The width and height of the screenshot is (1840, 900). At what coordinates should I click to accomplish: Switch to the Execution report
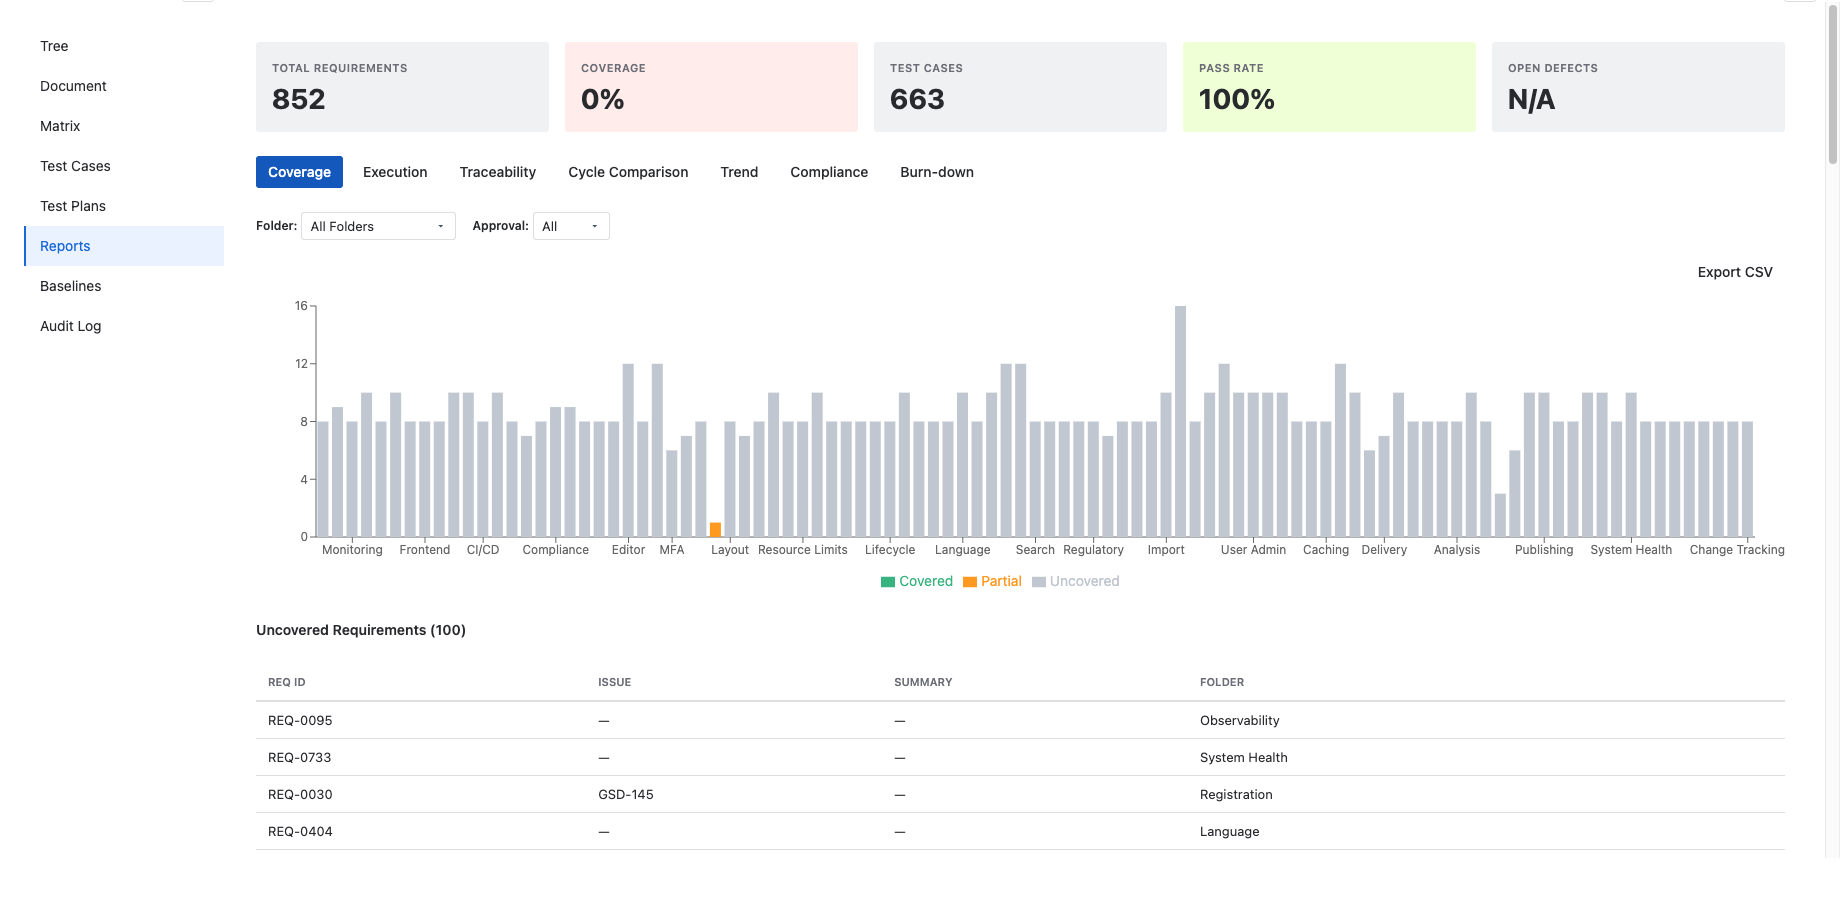click(394, 172)
